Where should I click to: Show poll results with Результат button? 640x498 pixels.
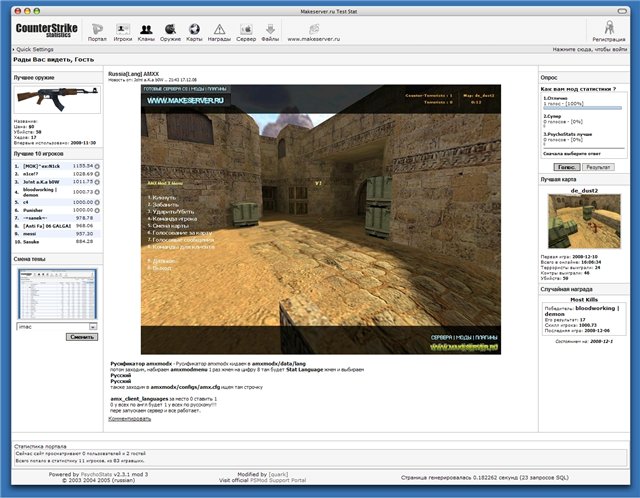pyautogui.click(x=598, y=167)
